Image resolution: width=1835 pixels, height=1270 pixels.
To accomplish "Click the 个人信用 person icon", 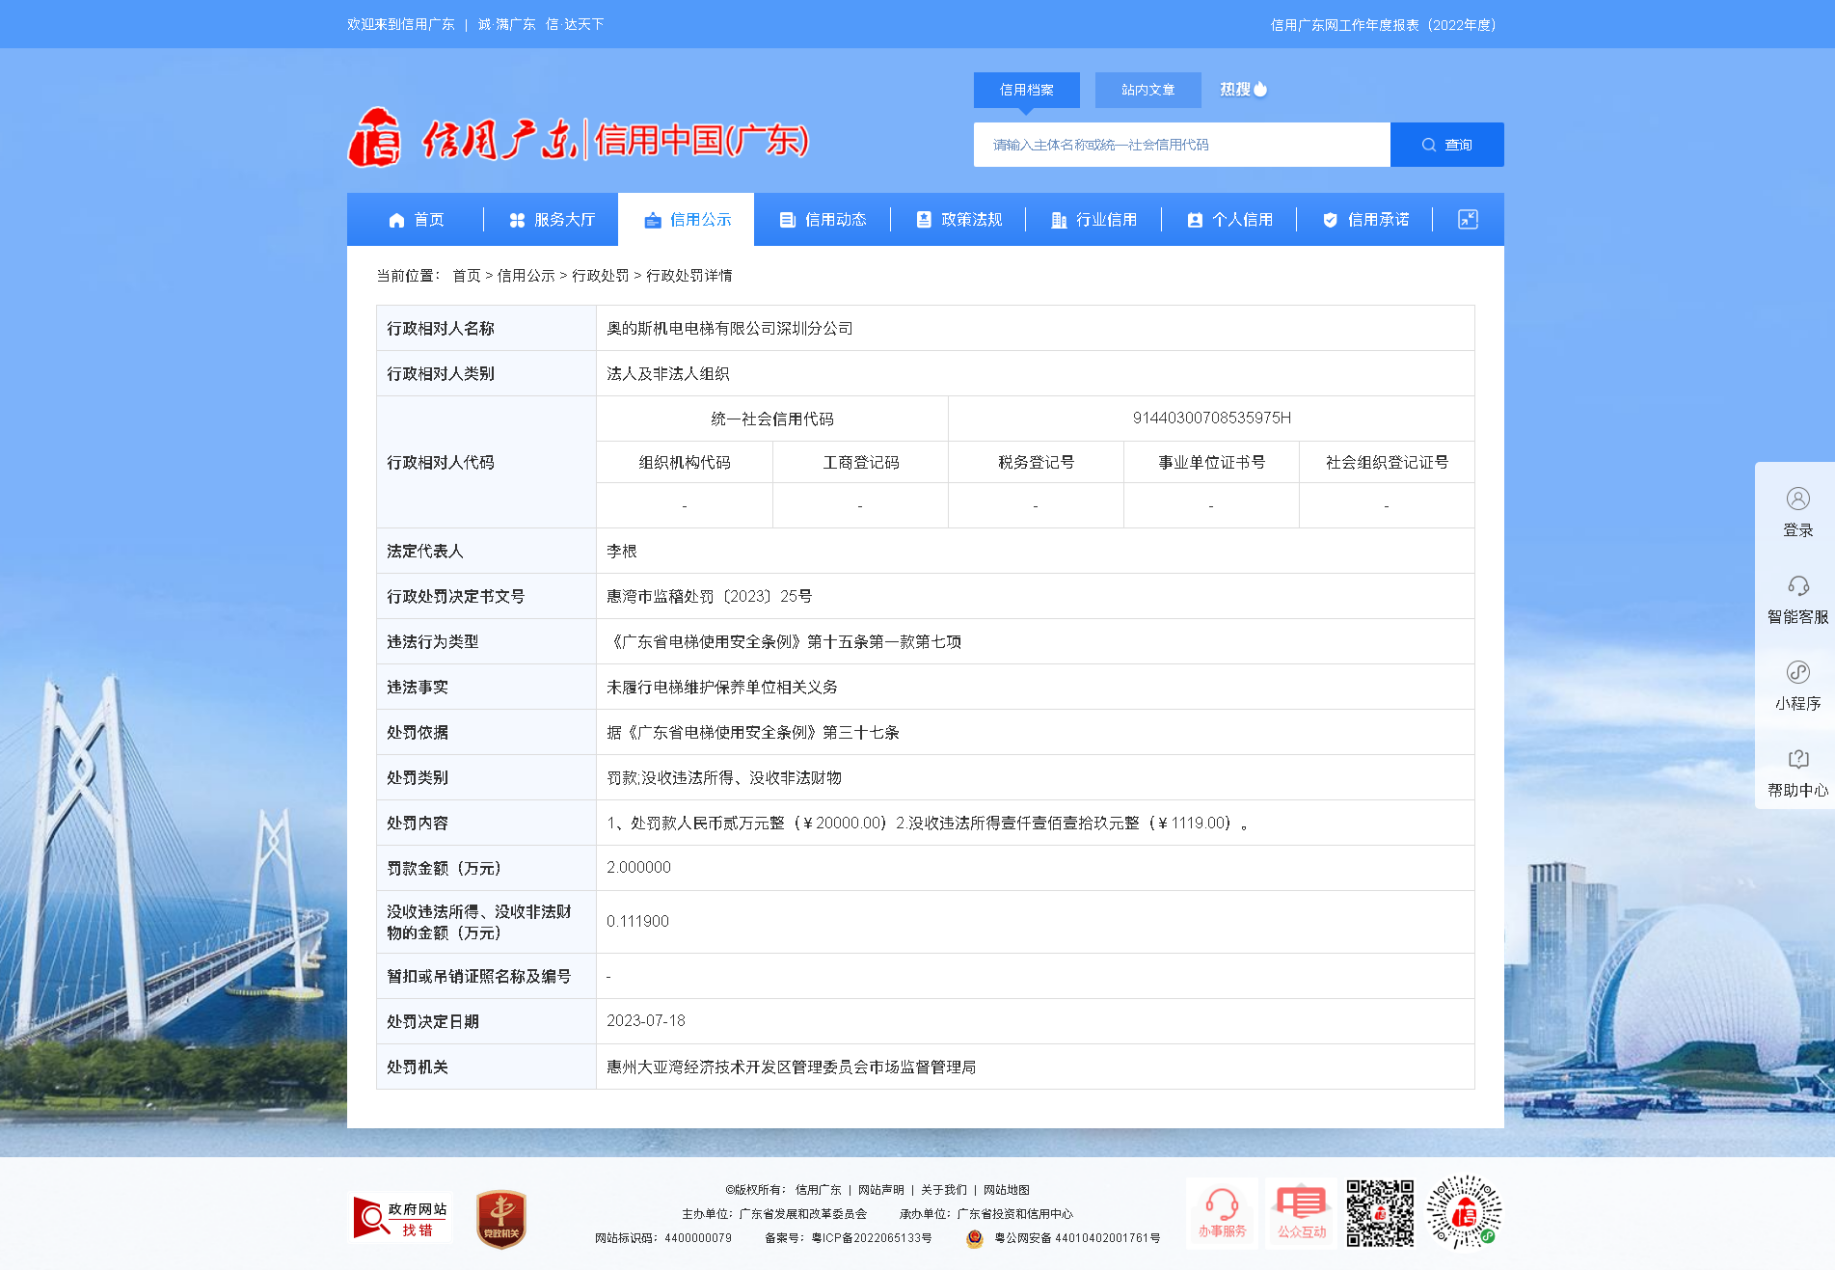I will (1195, 220).
